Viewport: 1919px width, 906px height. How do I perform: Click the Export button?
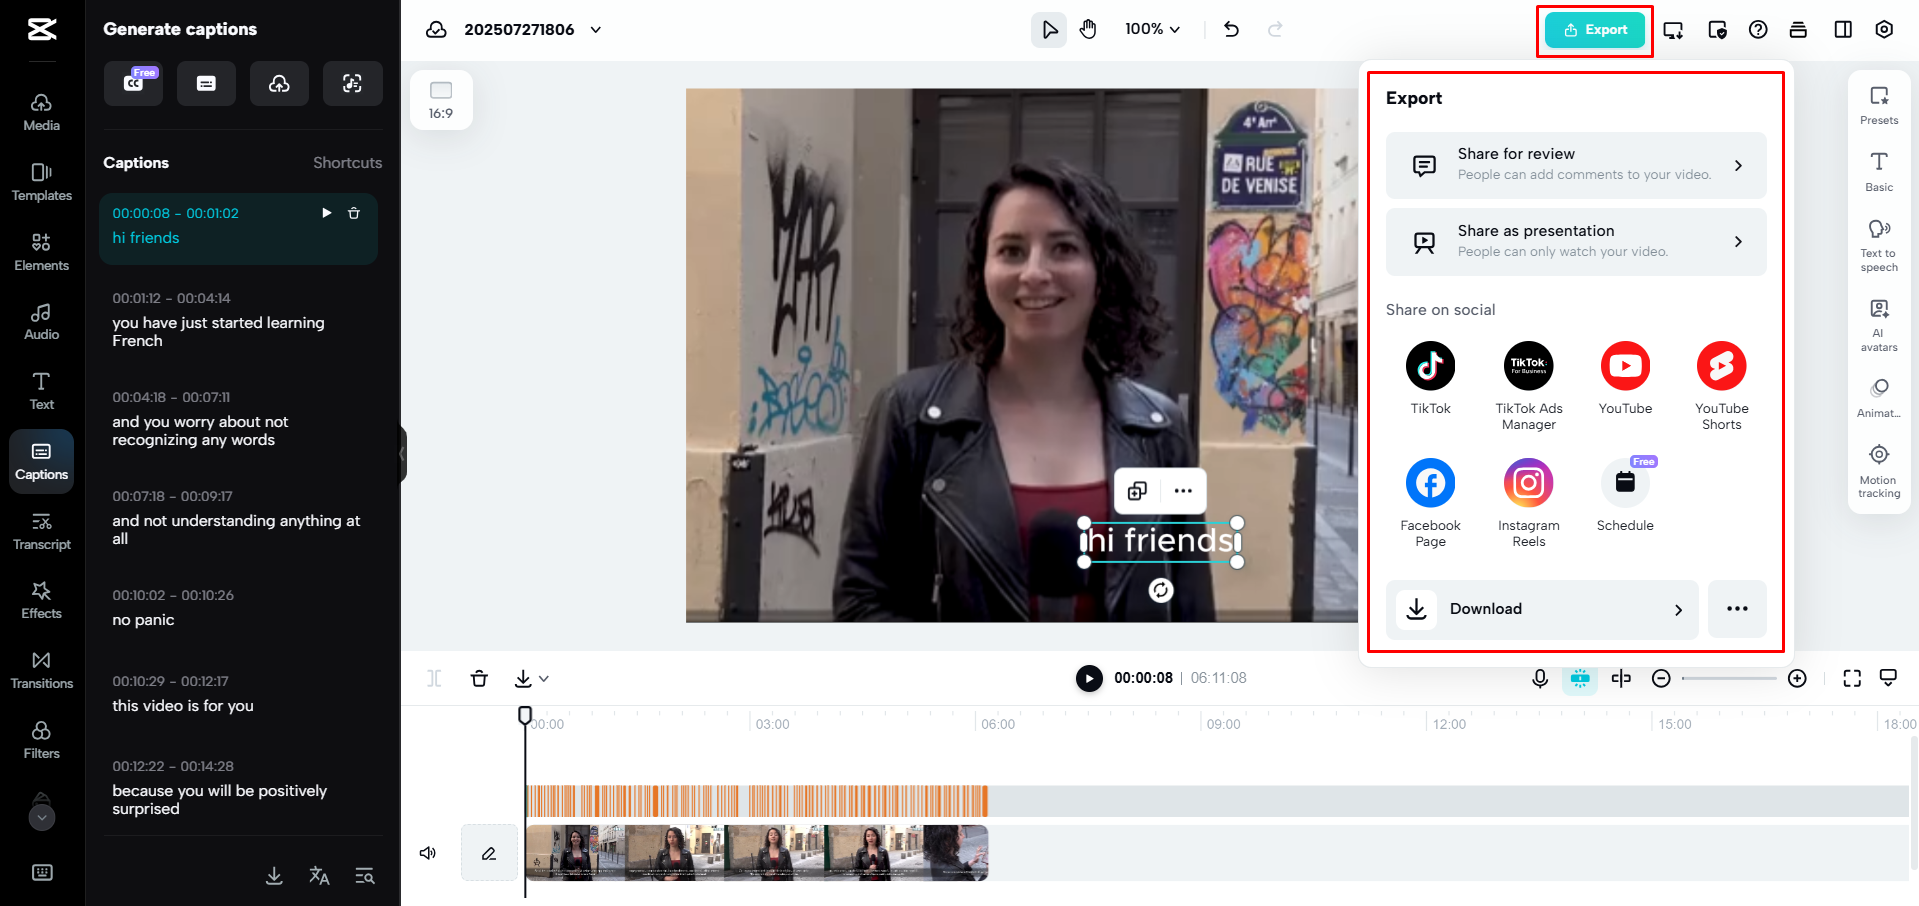pos(1593,29)
